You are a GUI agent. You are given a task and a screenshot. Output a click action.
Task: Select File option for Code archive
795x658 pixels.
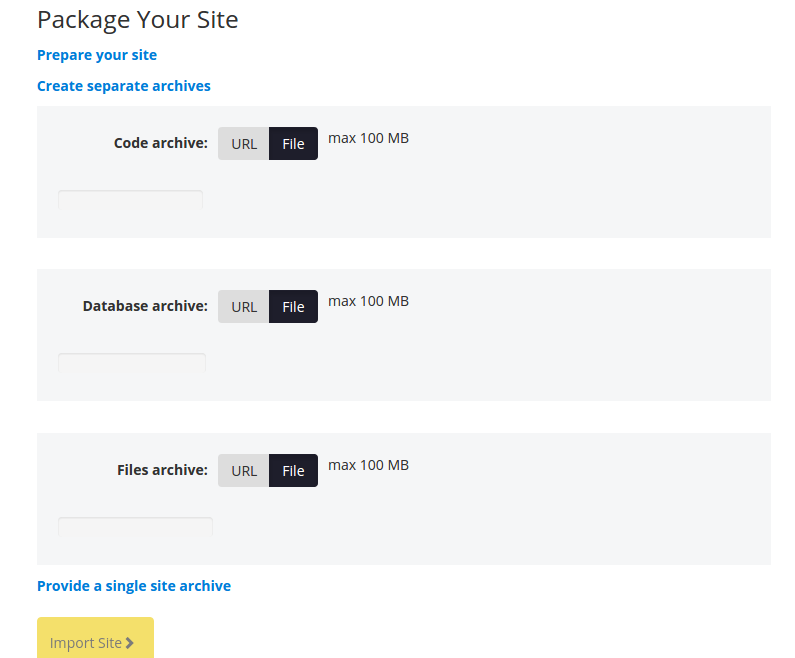point(293,144)
